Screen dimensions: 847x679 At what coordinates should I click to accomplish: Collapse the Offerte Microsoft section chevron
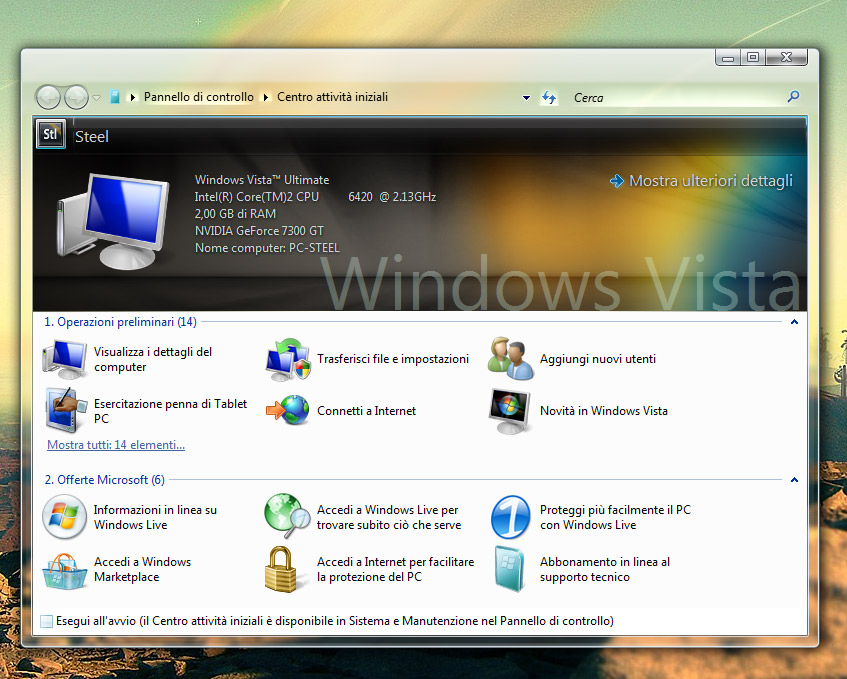point(794,480)
